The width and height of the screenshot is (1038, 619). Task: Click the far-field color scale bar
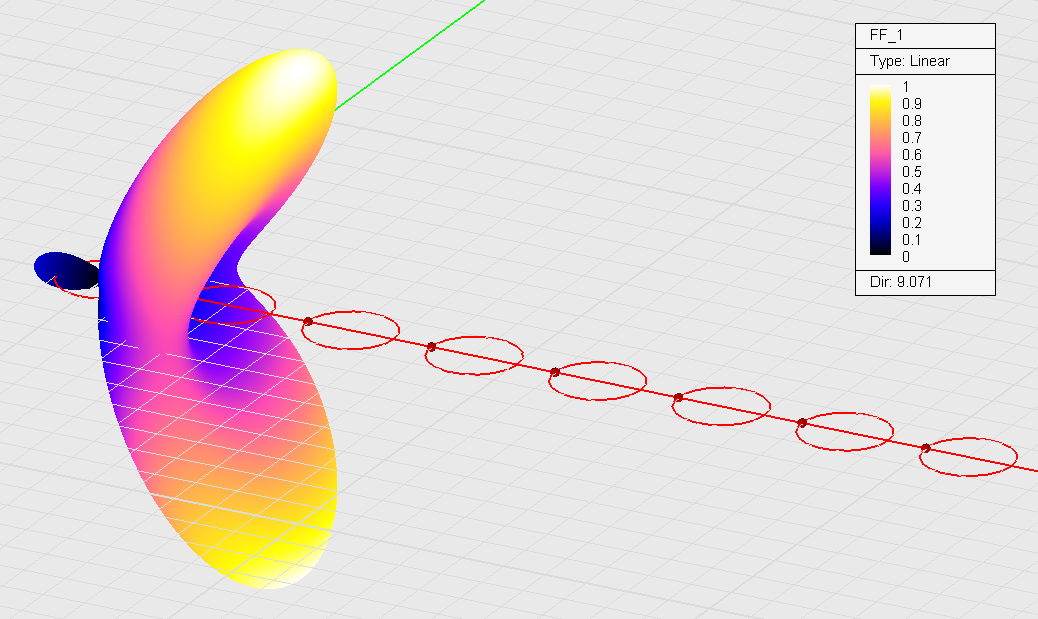[x=880, y=170]
